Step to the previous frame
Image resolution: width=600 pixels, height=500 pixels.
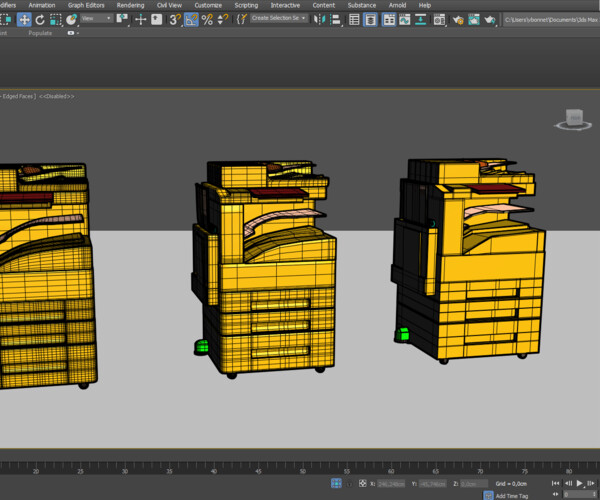click(x=568, y=483)
